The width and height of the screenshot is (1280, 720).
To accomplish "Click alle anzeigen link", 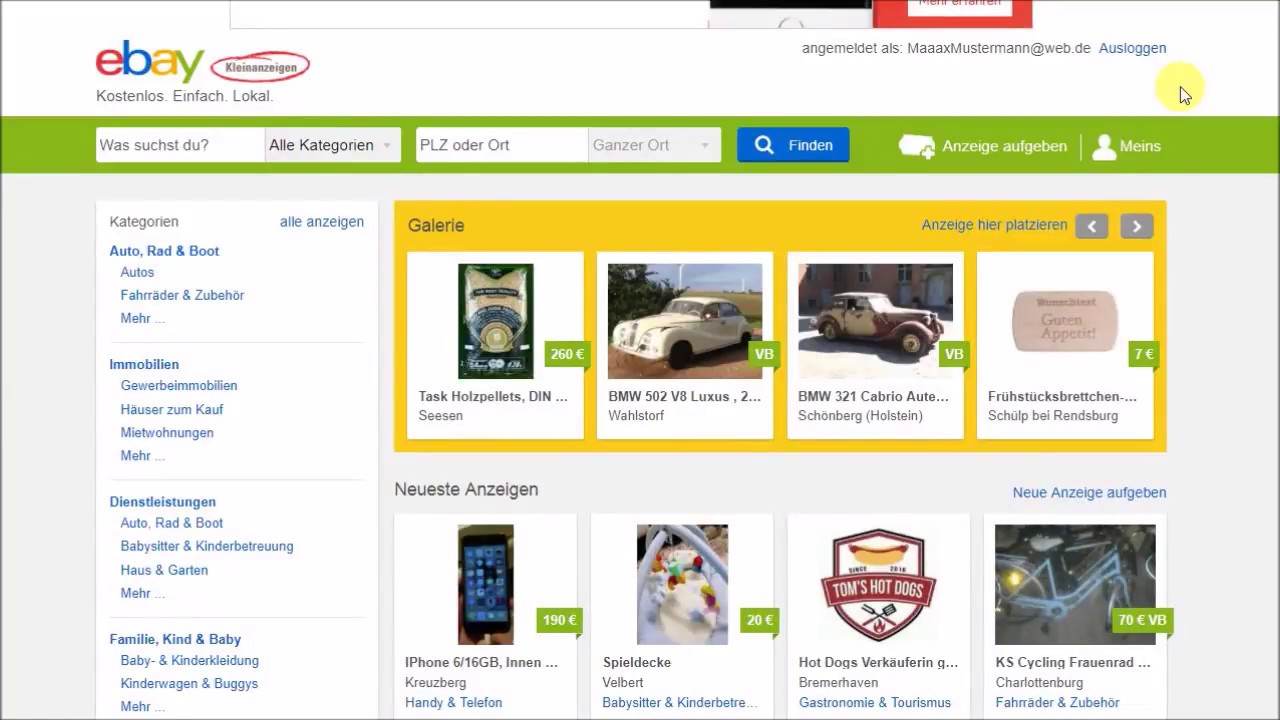I will (x=322, y=222).
